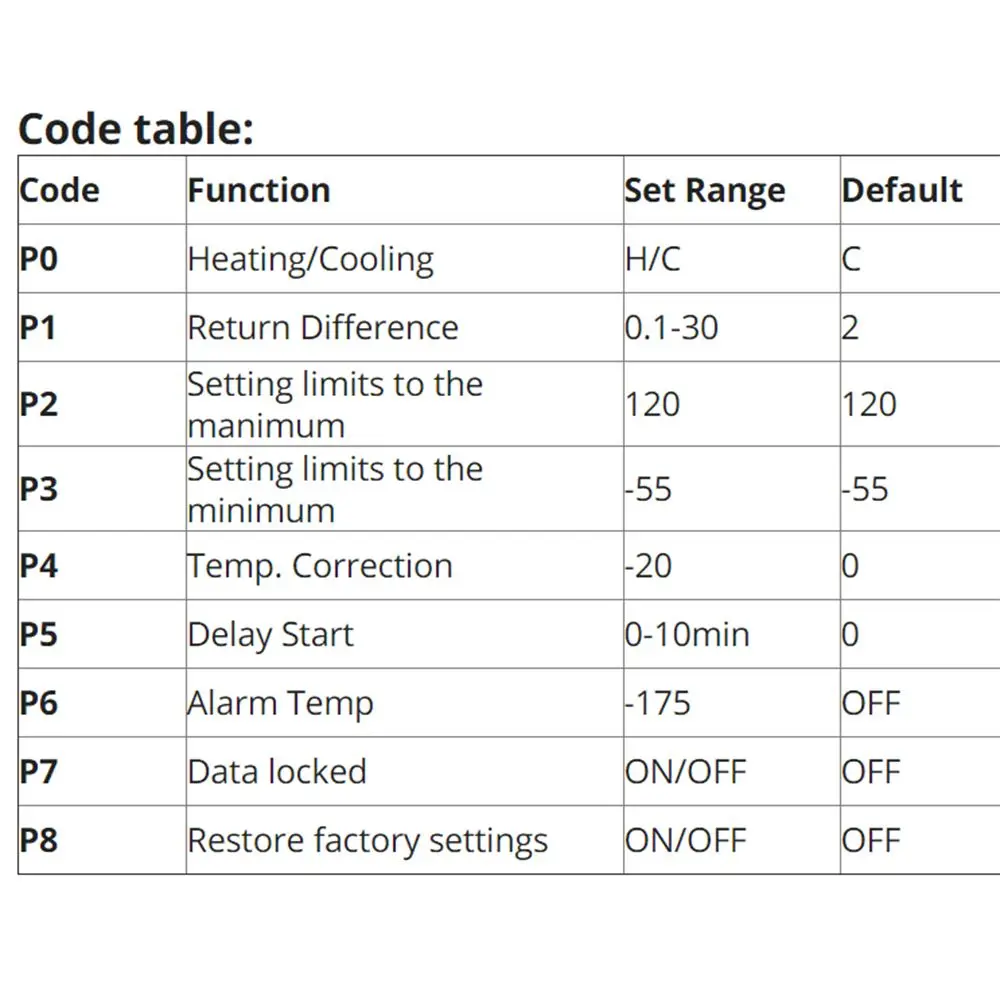Screen dimensions: 1000x1000
Task: Click "Setting limits to the manimum" cell
Action: (335, 404)
